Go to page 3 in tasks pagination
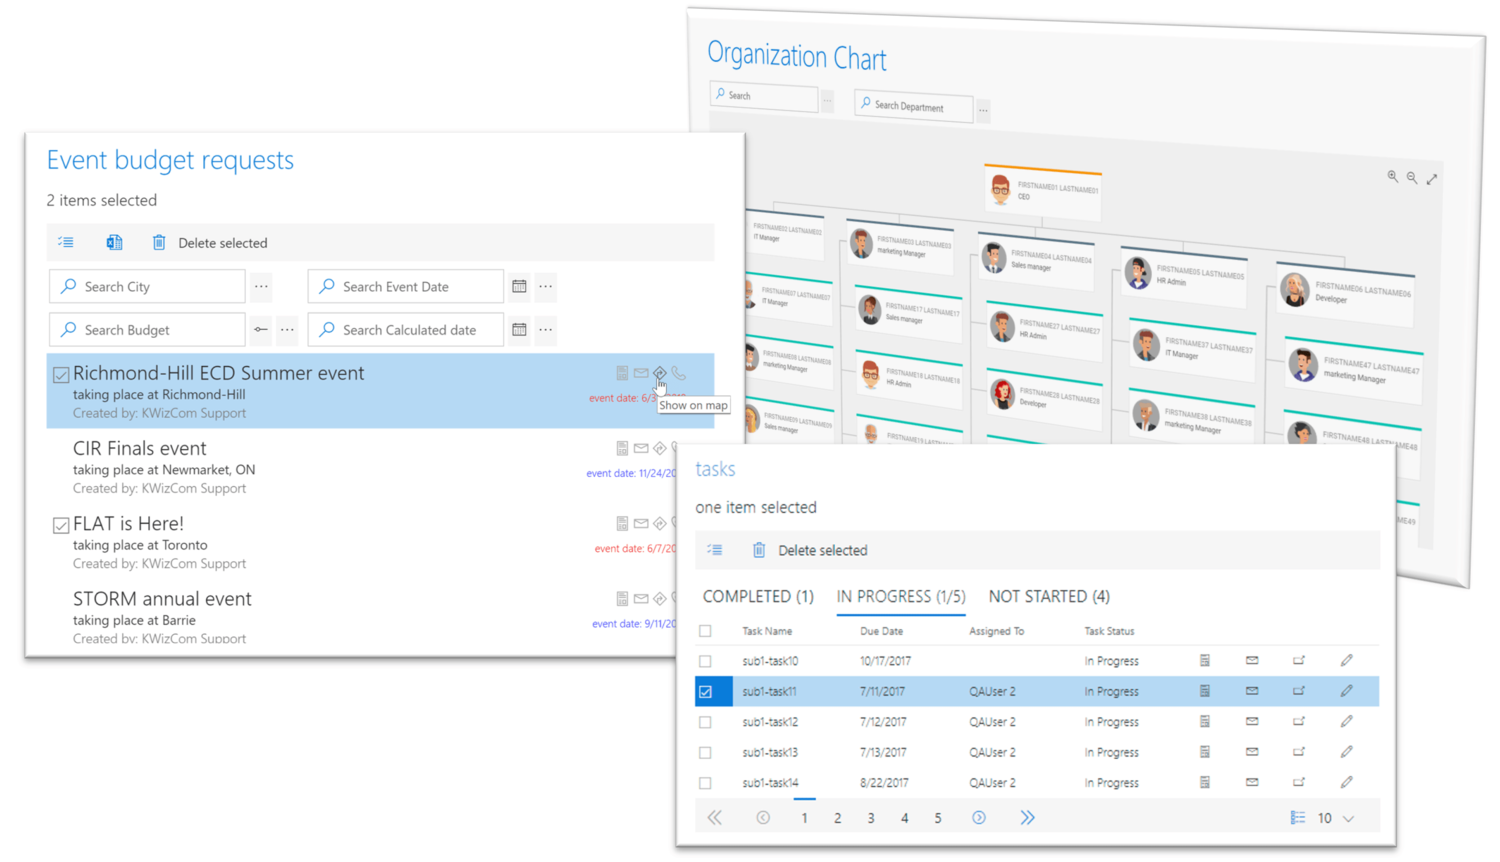1500x862 pixels. (871, 818)
